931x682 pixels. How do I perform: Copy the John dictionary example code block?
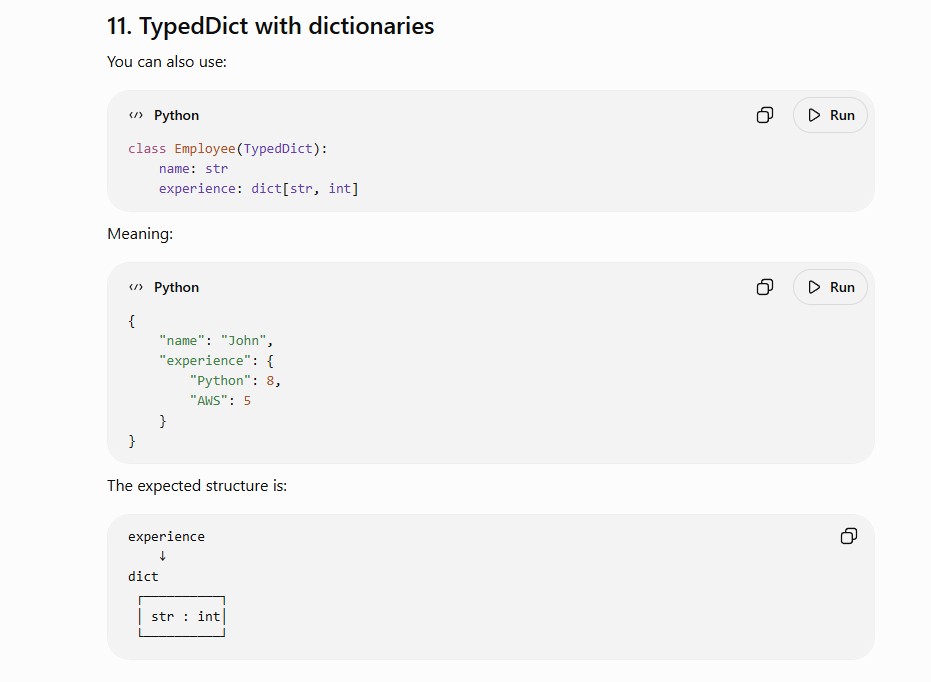[x=765, y=287]
